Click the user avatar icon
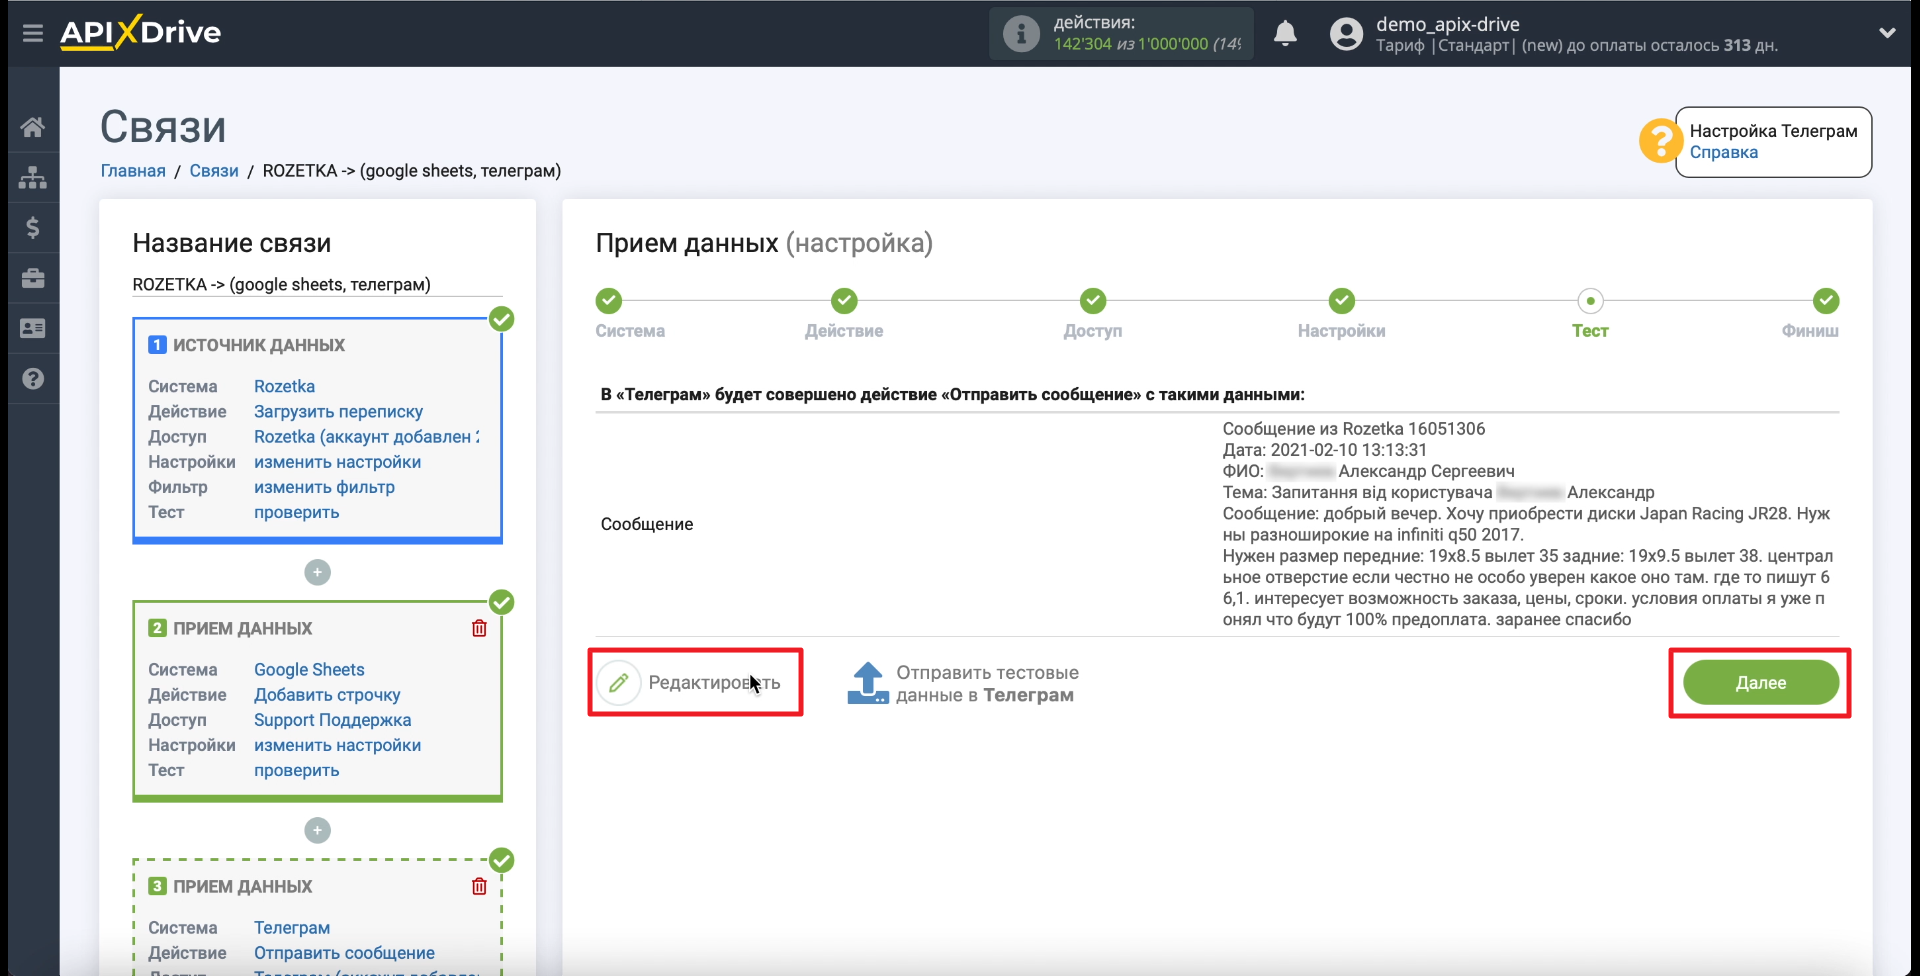This screenshot has width=1920, height=976. tap(1346, 34)
